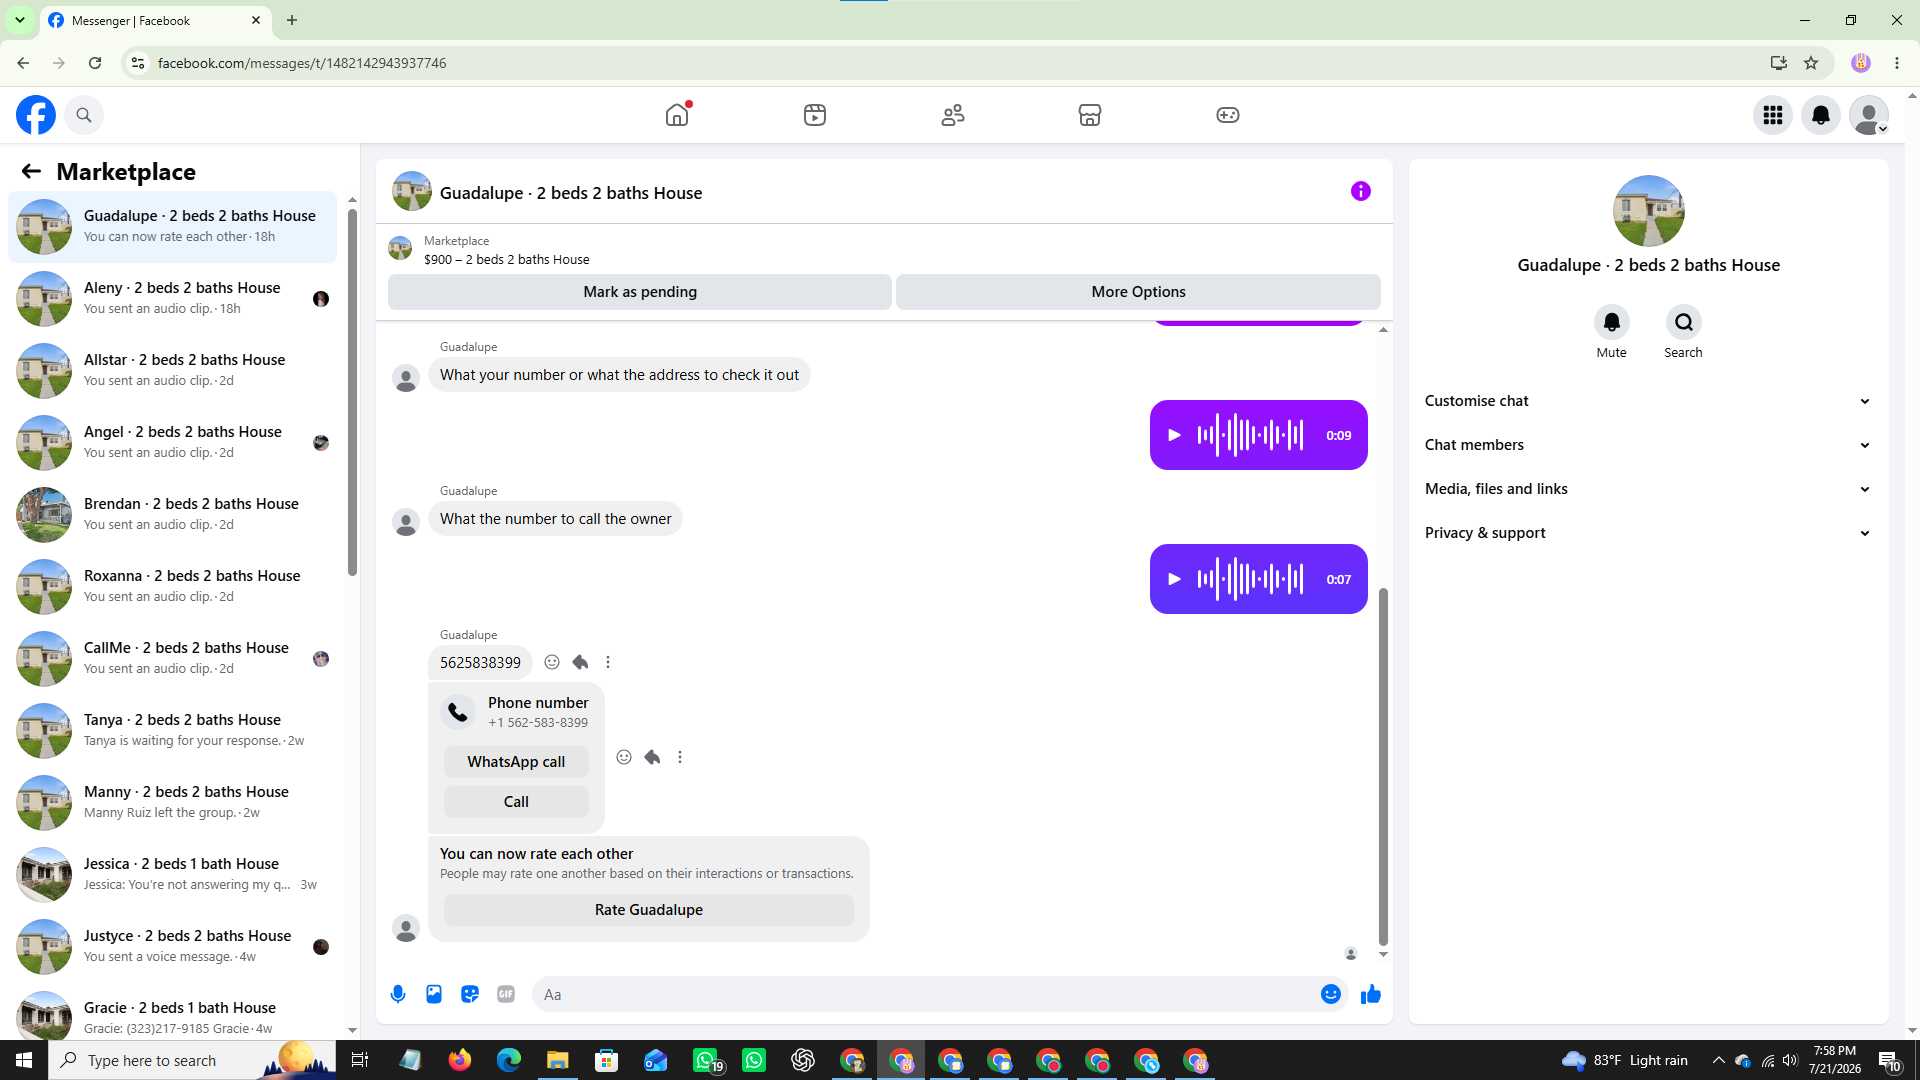Expand Chat members section
The image size is (1920, 1080).
point(1648,445)
